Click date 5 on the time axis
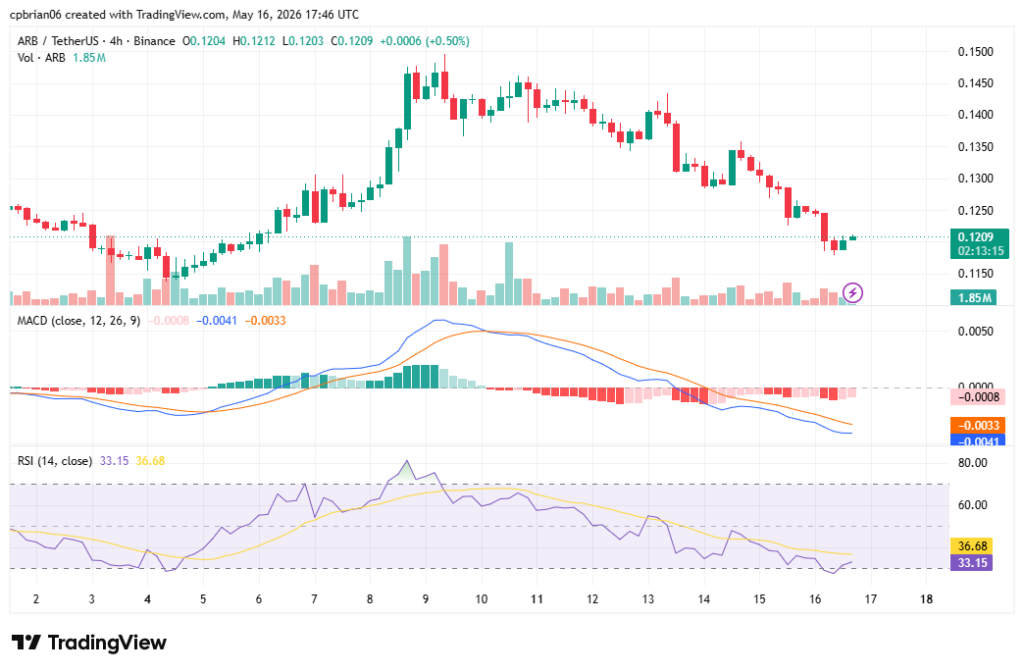The height and width of the screenshot is (672, 1024). [203, 599]
